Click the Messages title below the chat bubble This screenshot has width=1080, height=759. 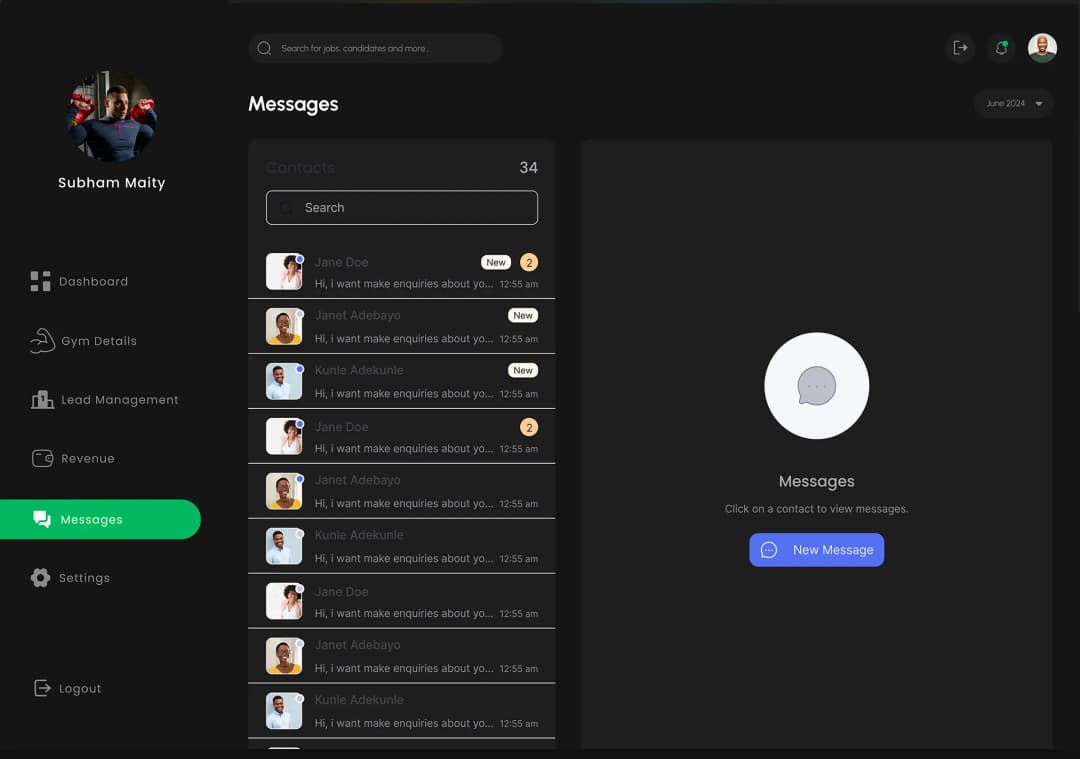816,481
